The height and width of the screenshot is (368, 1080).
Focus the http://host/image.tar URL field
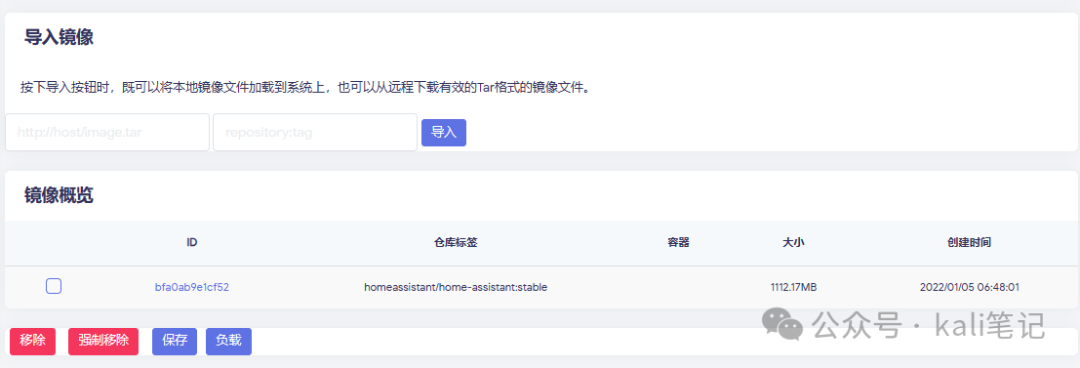(x=107, y=132)
